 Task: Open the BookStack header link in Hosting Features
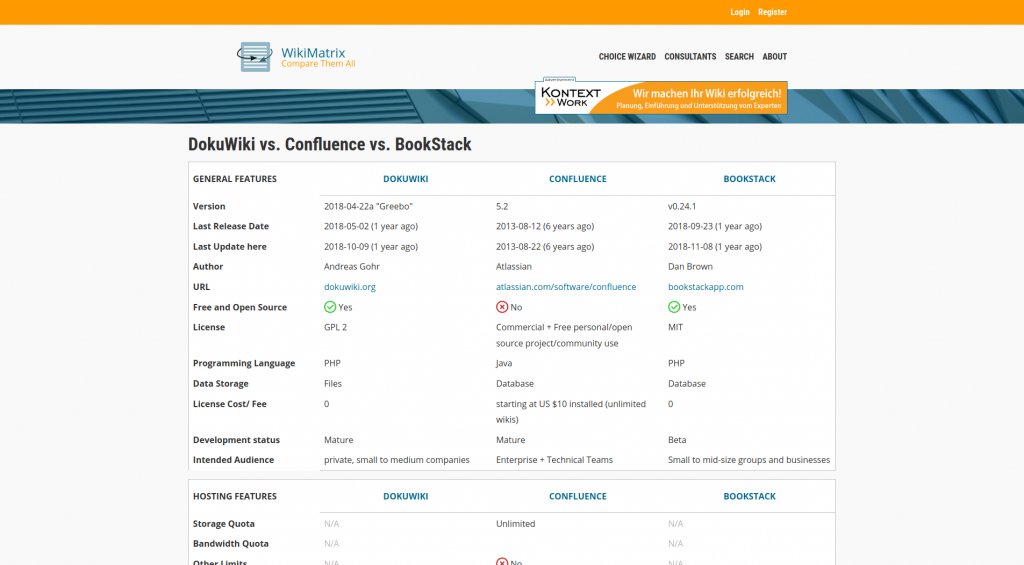(749, 496)
